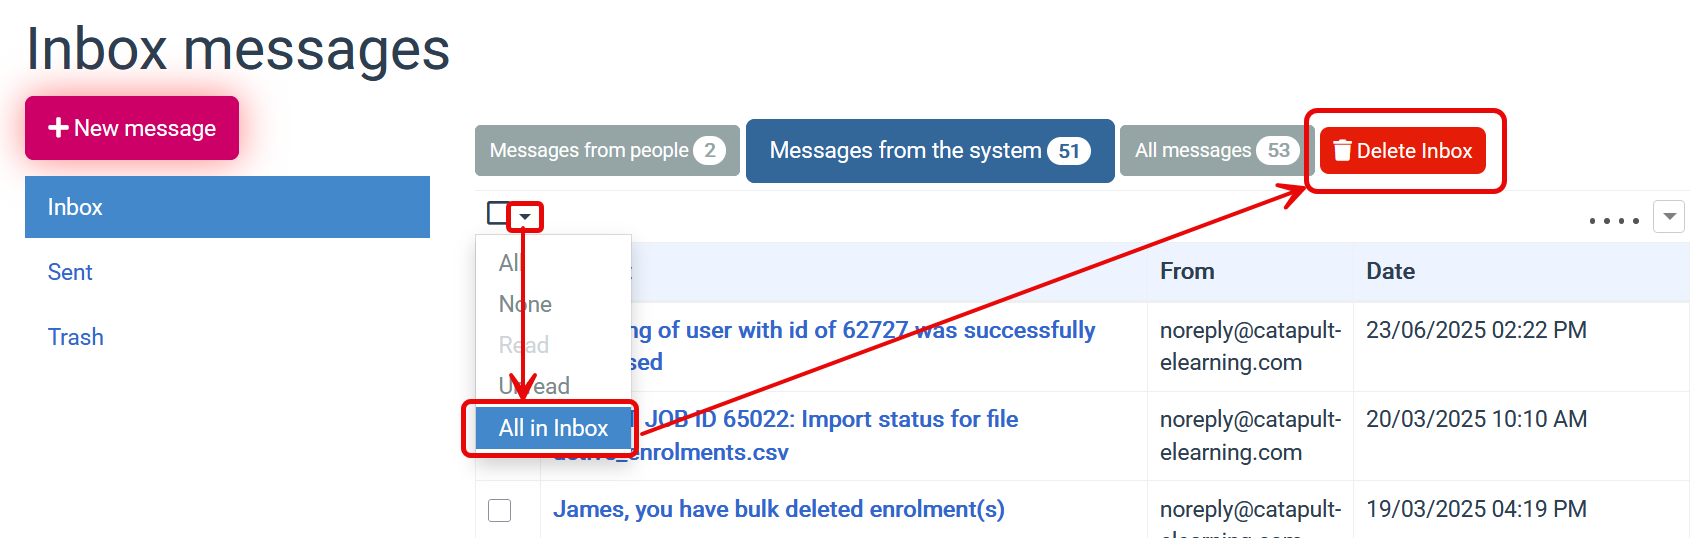1705x538 pixels.
Task: Tick the select-all checkbox above the message list
Action: [x=497, y=213]
